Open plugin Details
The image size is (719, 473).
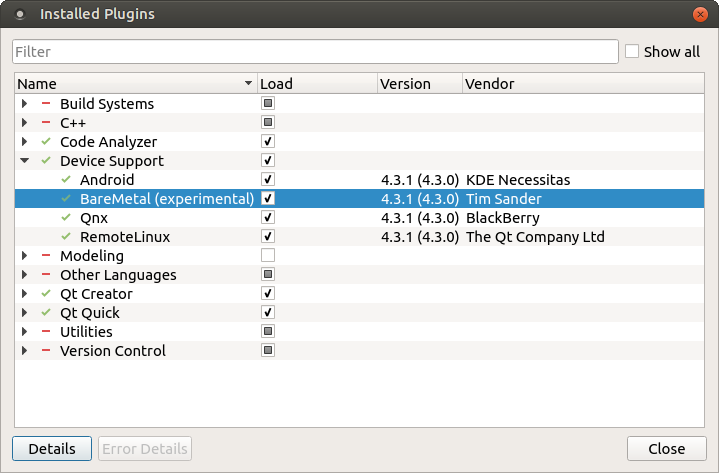pyautogui.click(x=52, y=449)
